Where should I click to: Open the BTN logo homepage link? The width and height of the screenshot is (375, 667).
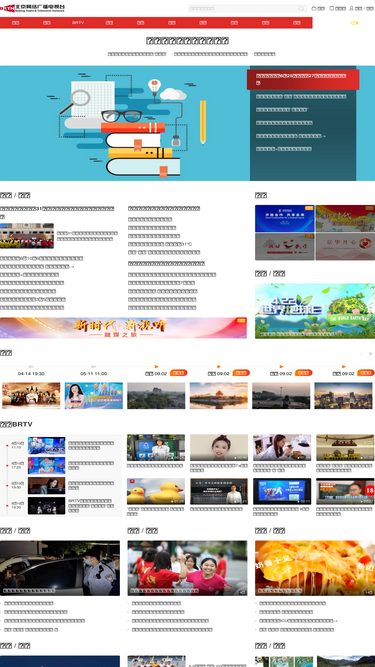pyautogui.click(x=33, y=8)
